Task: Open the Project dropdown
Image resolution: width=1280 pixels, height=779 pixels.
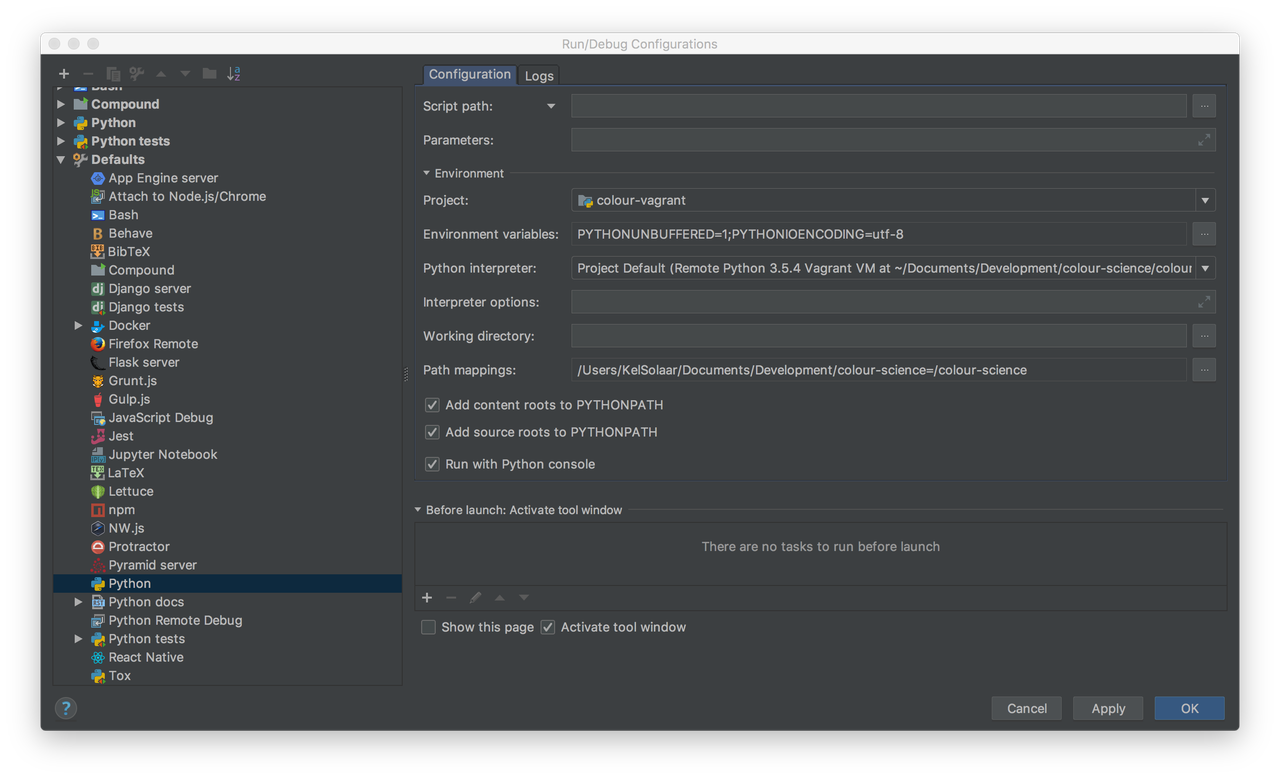Action: [1205, 200]
